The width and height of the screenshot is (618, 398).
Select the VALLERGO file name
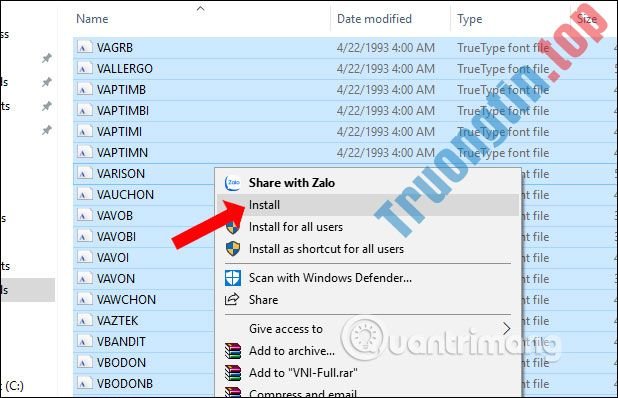pos(125,69)
